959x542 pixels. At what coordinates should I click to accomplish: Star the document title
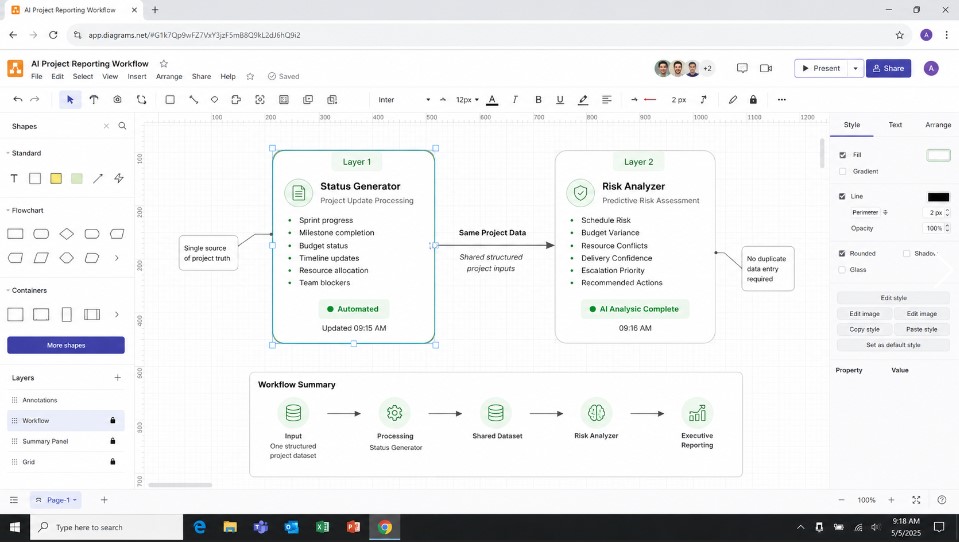click(x=164, y=64)
